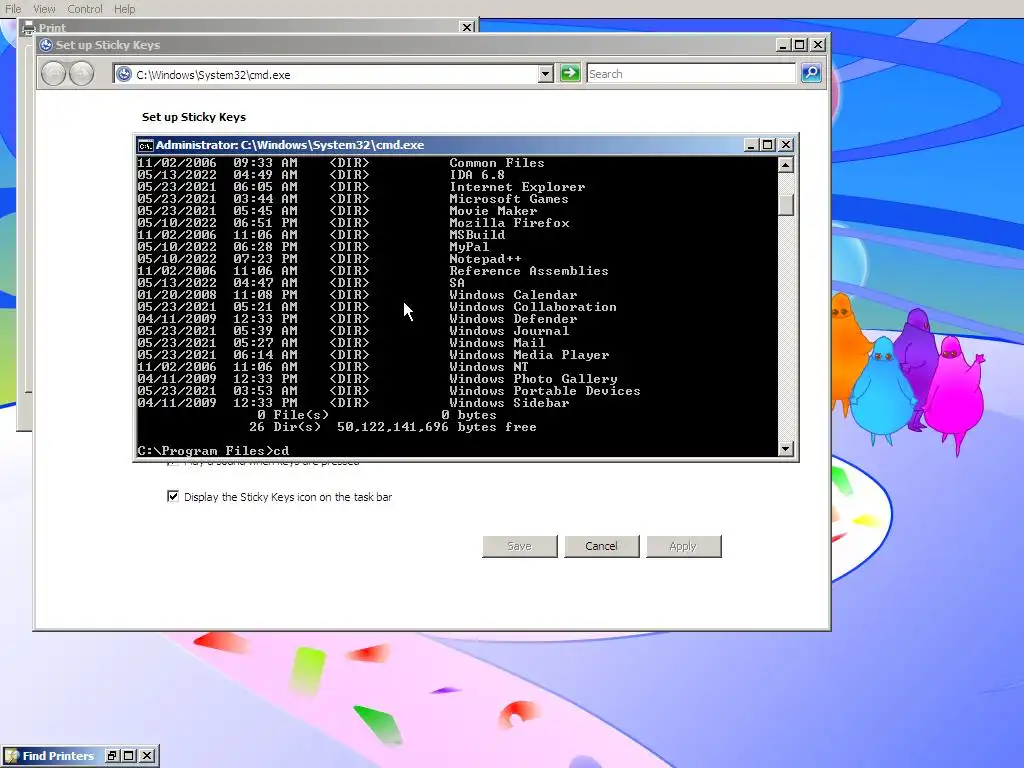The image size is (1024, 768).
Task: Click the Sticky Keys window title icon
Action: click(x=46, y=45)
